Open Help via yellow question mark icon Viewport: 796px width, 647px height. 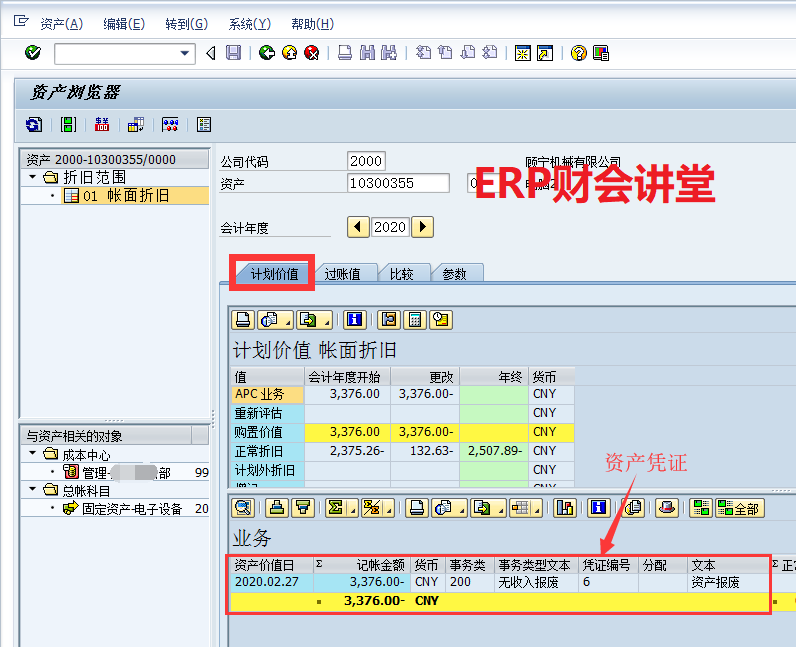coord(578,53)
